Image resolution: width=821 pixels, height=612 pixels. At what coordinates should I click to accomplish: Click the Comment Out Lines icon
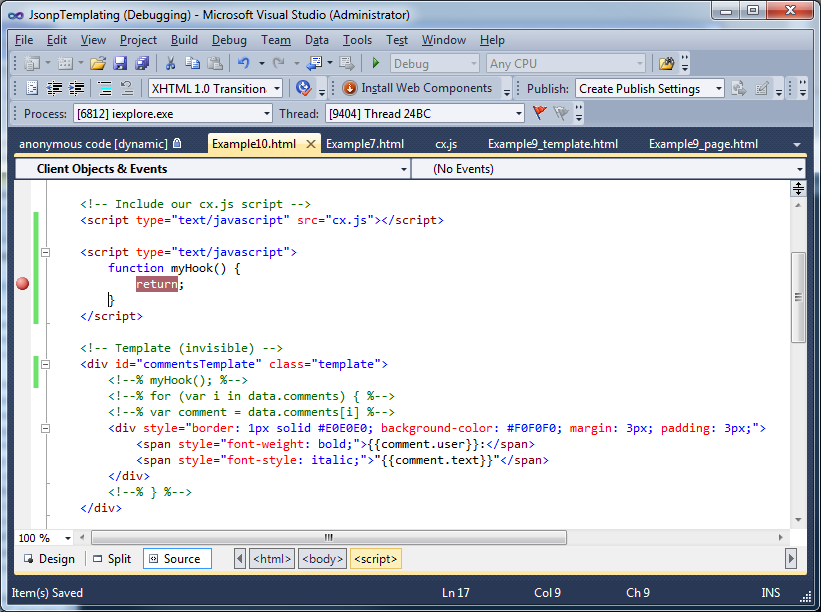105,88
